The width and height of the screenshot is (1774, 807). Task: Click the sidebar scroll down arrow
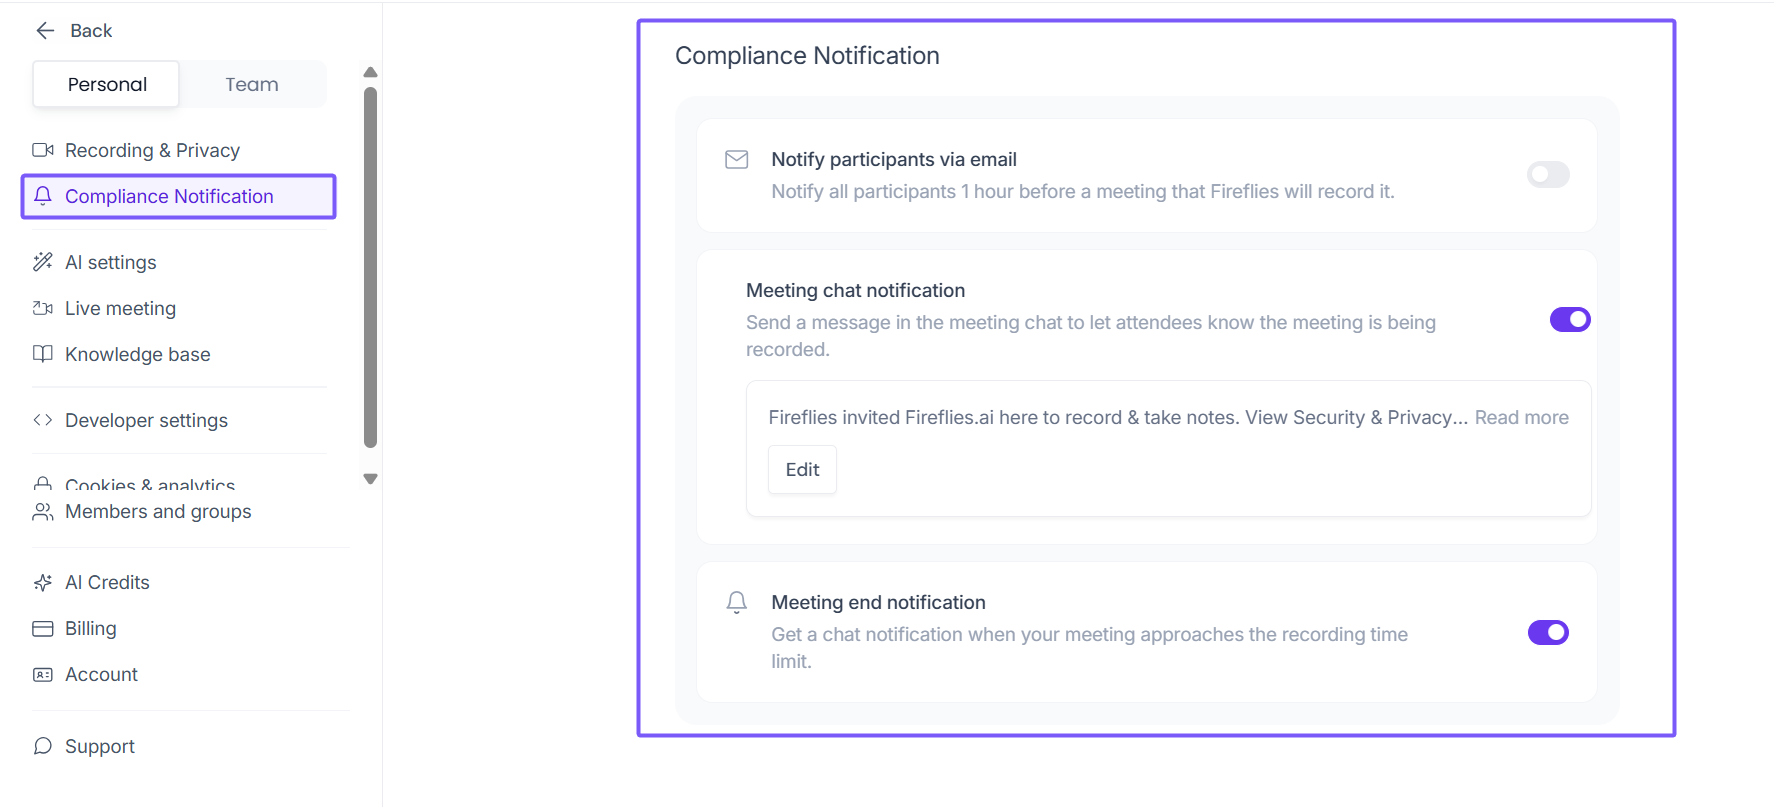(x=370, y=479)
